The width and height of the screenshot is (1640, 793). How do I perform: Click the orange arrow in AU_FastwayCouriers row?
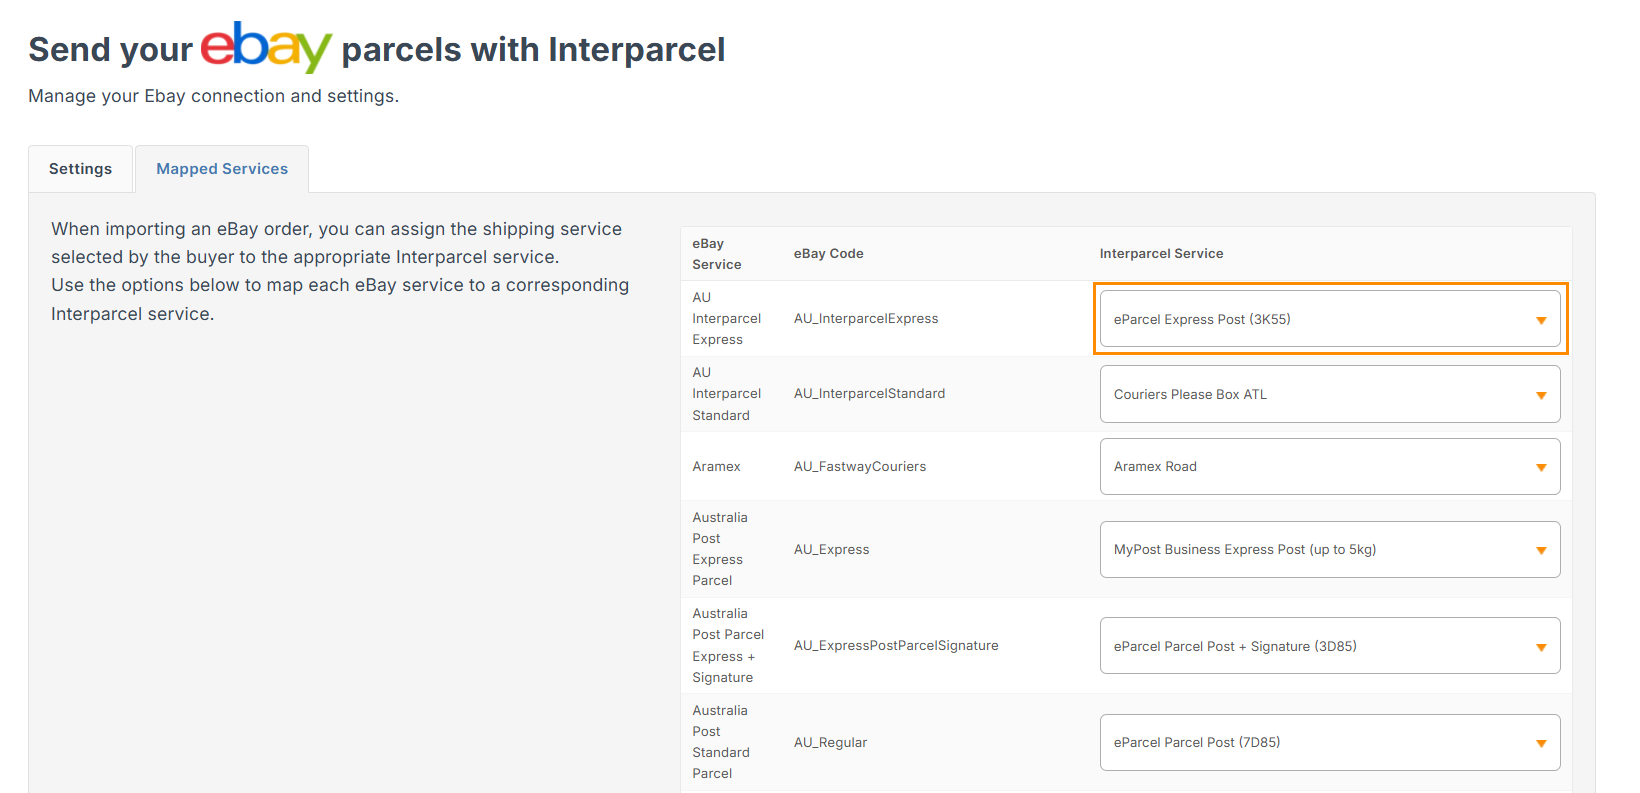coord(1541,468)
